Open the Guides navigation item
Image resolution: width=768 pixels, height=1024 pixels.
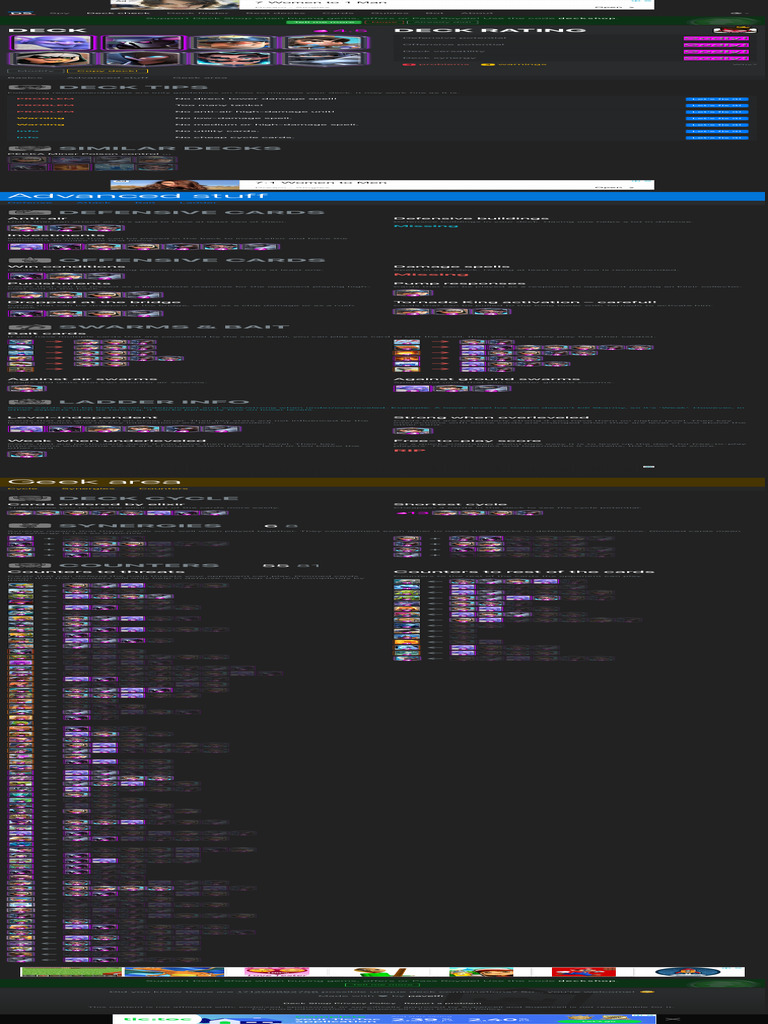(390, 13)
